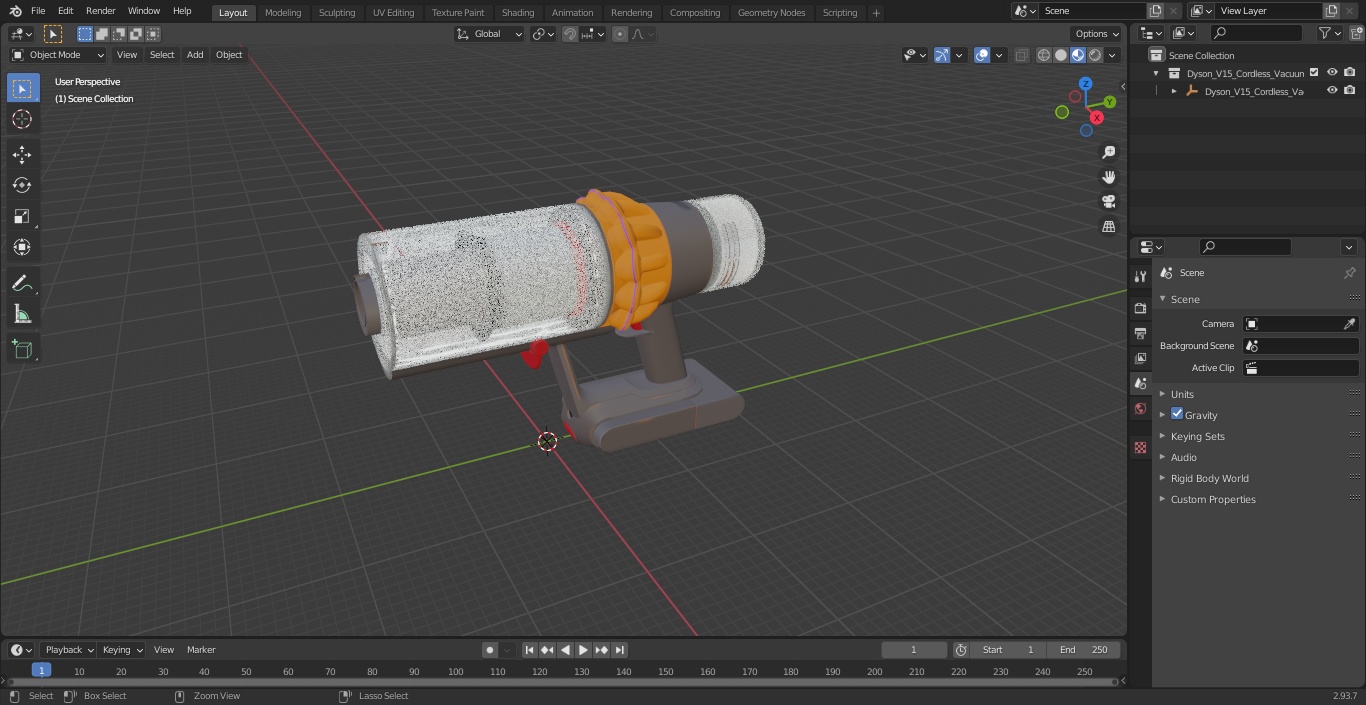Viewport: 1366px width, 705px height.
Task: Switch to the Geometry Nodes workspace tab
Action: 771,12
